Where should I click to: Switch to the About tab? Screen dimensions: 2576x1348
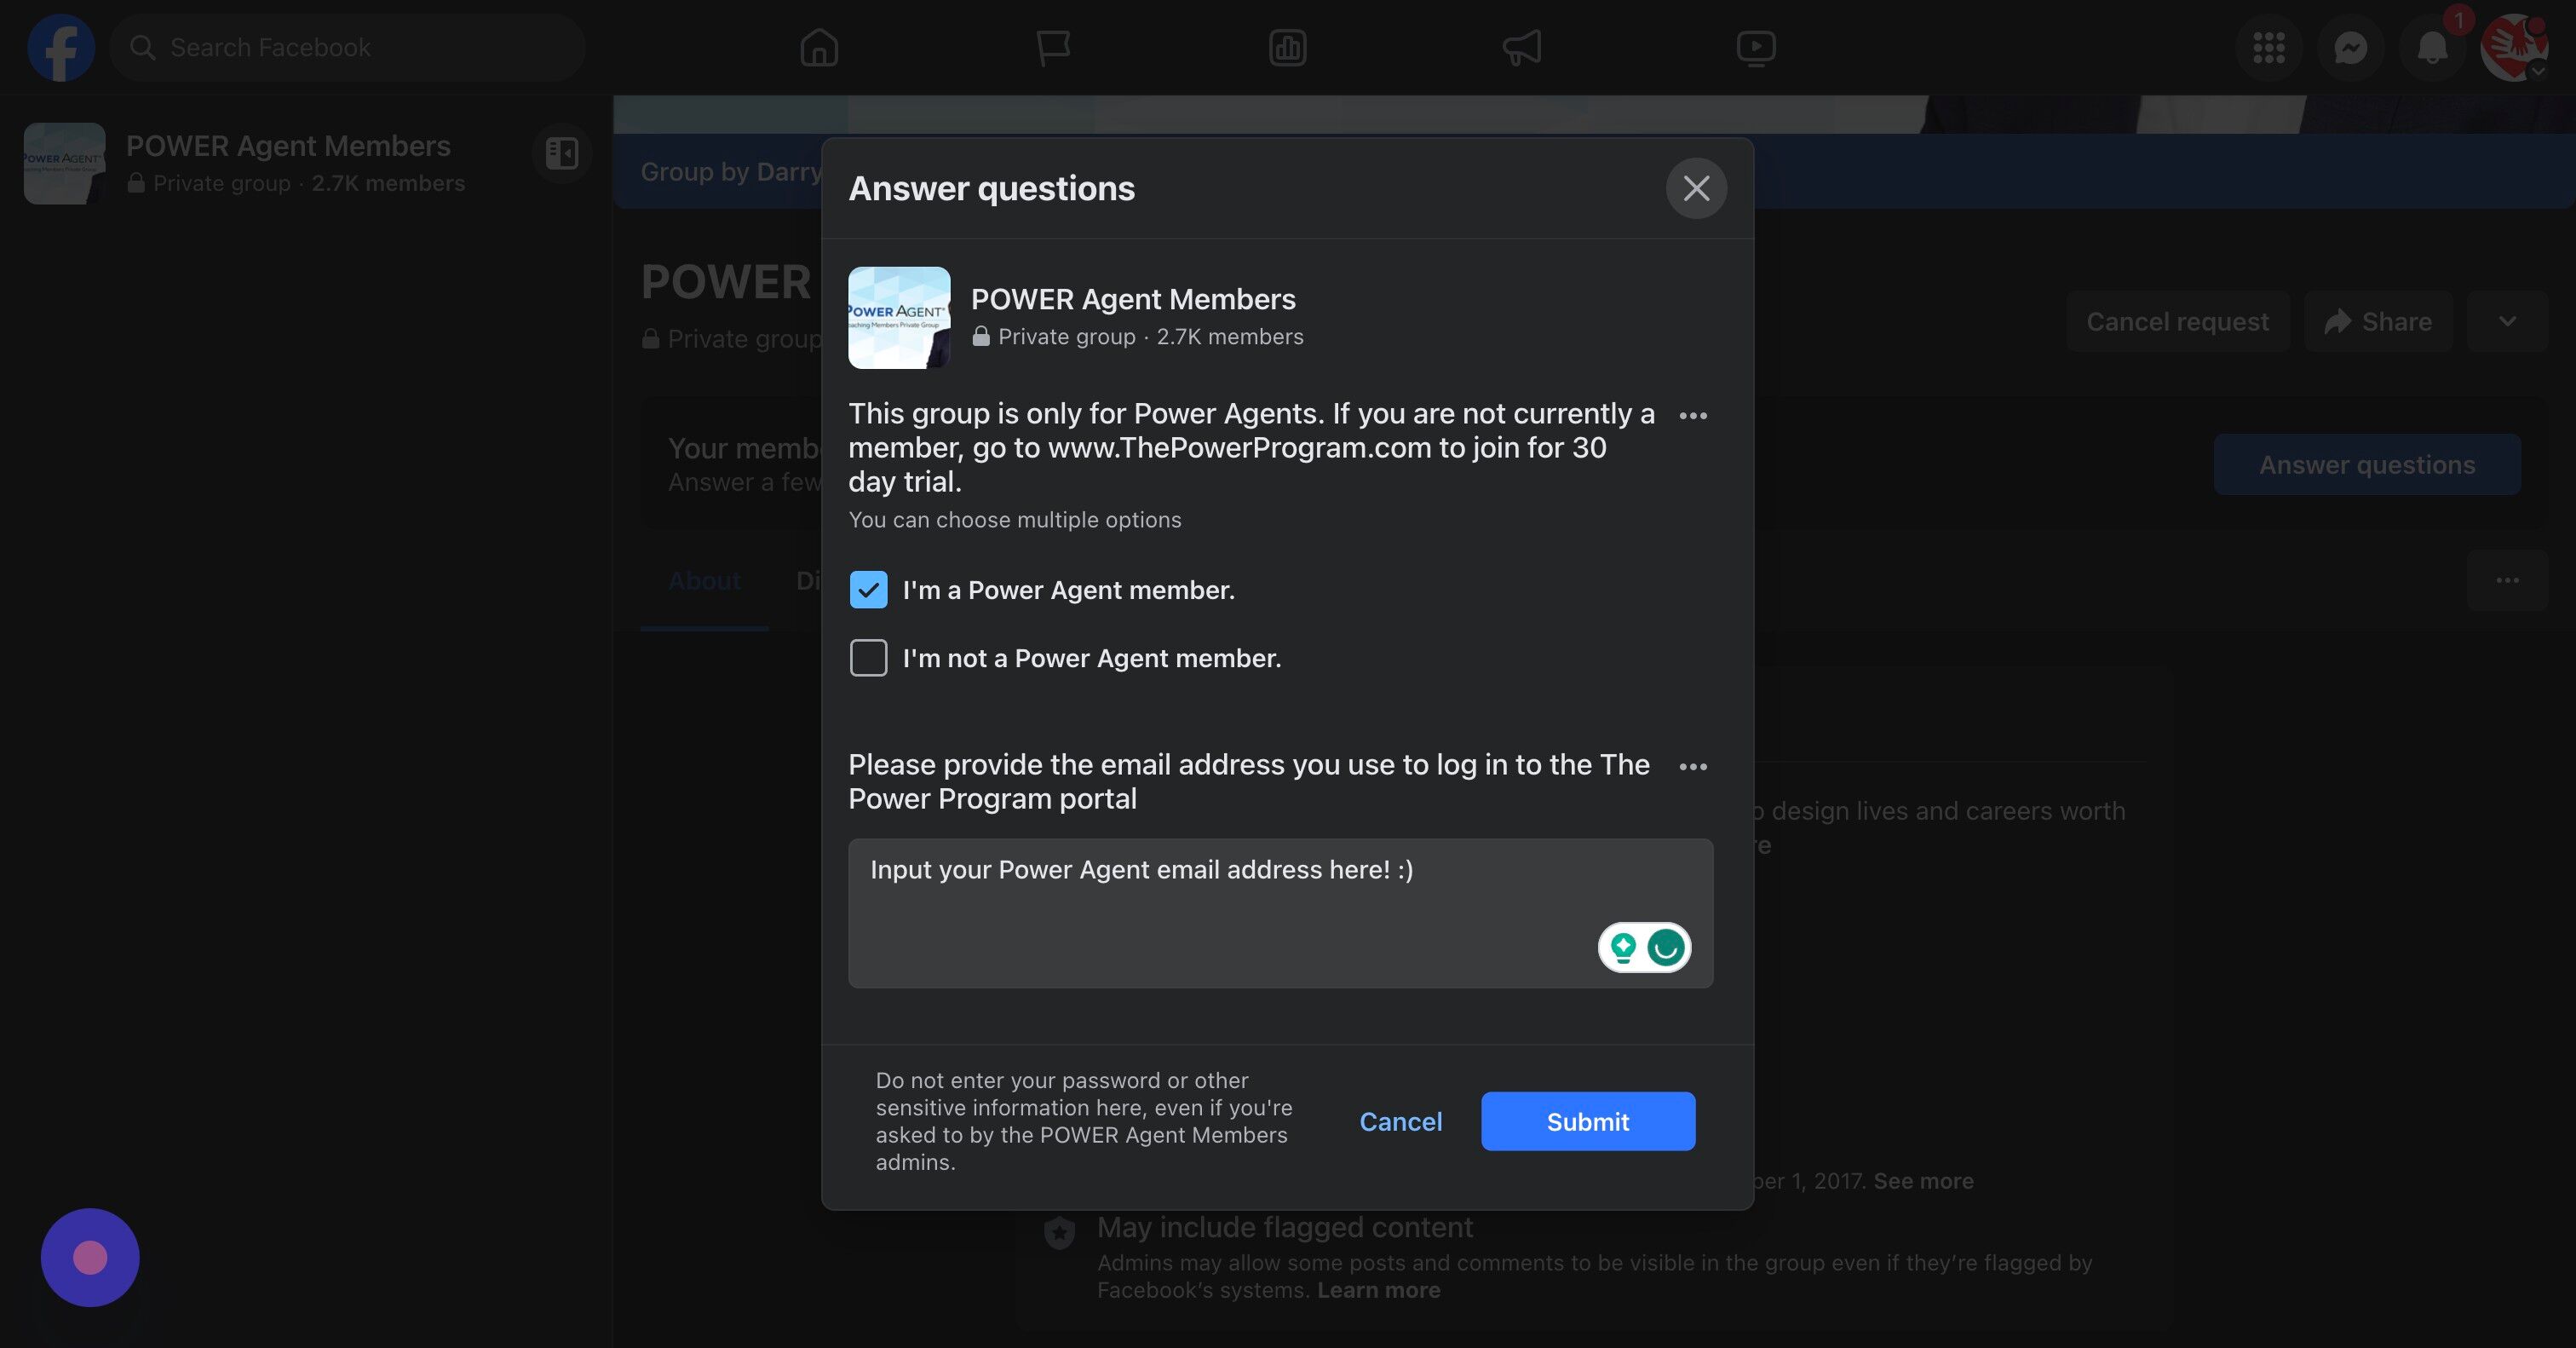pyautogui.click(x=704, y=581)
